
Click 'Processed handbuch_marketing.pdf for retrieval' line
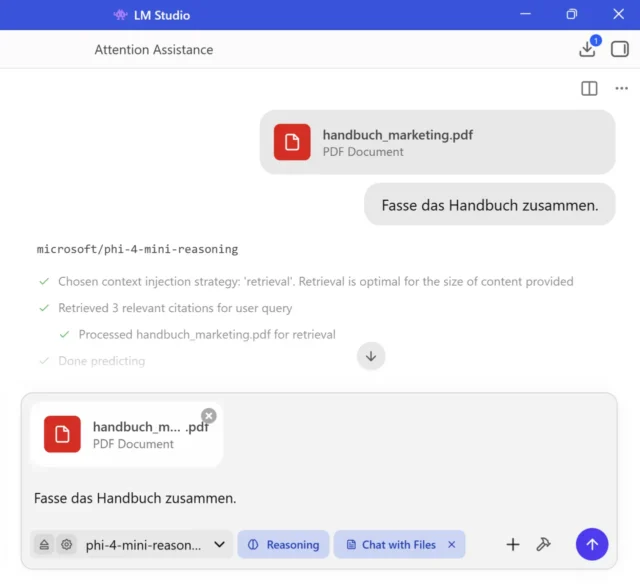click(x=198, y=334)
